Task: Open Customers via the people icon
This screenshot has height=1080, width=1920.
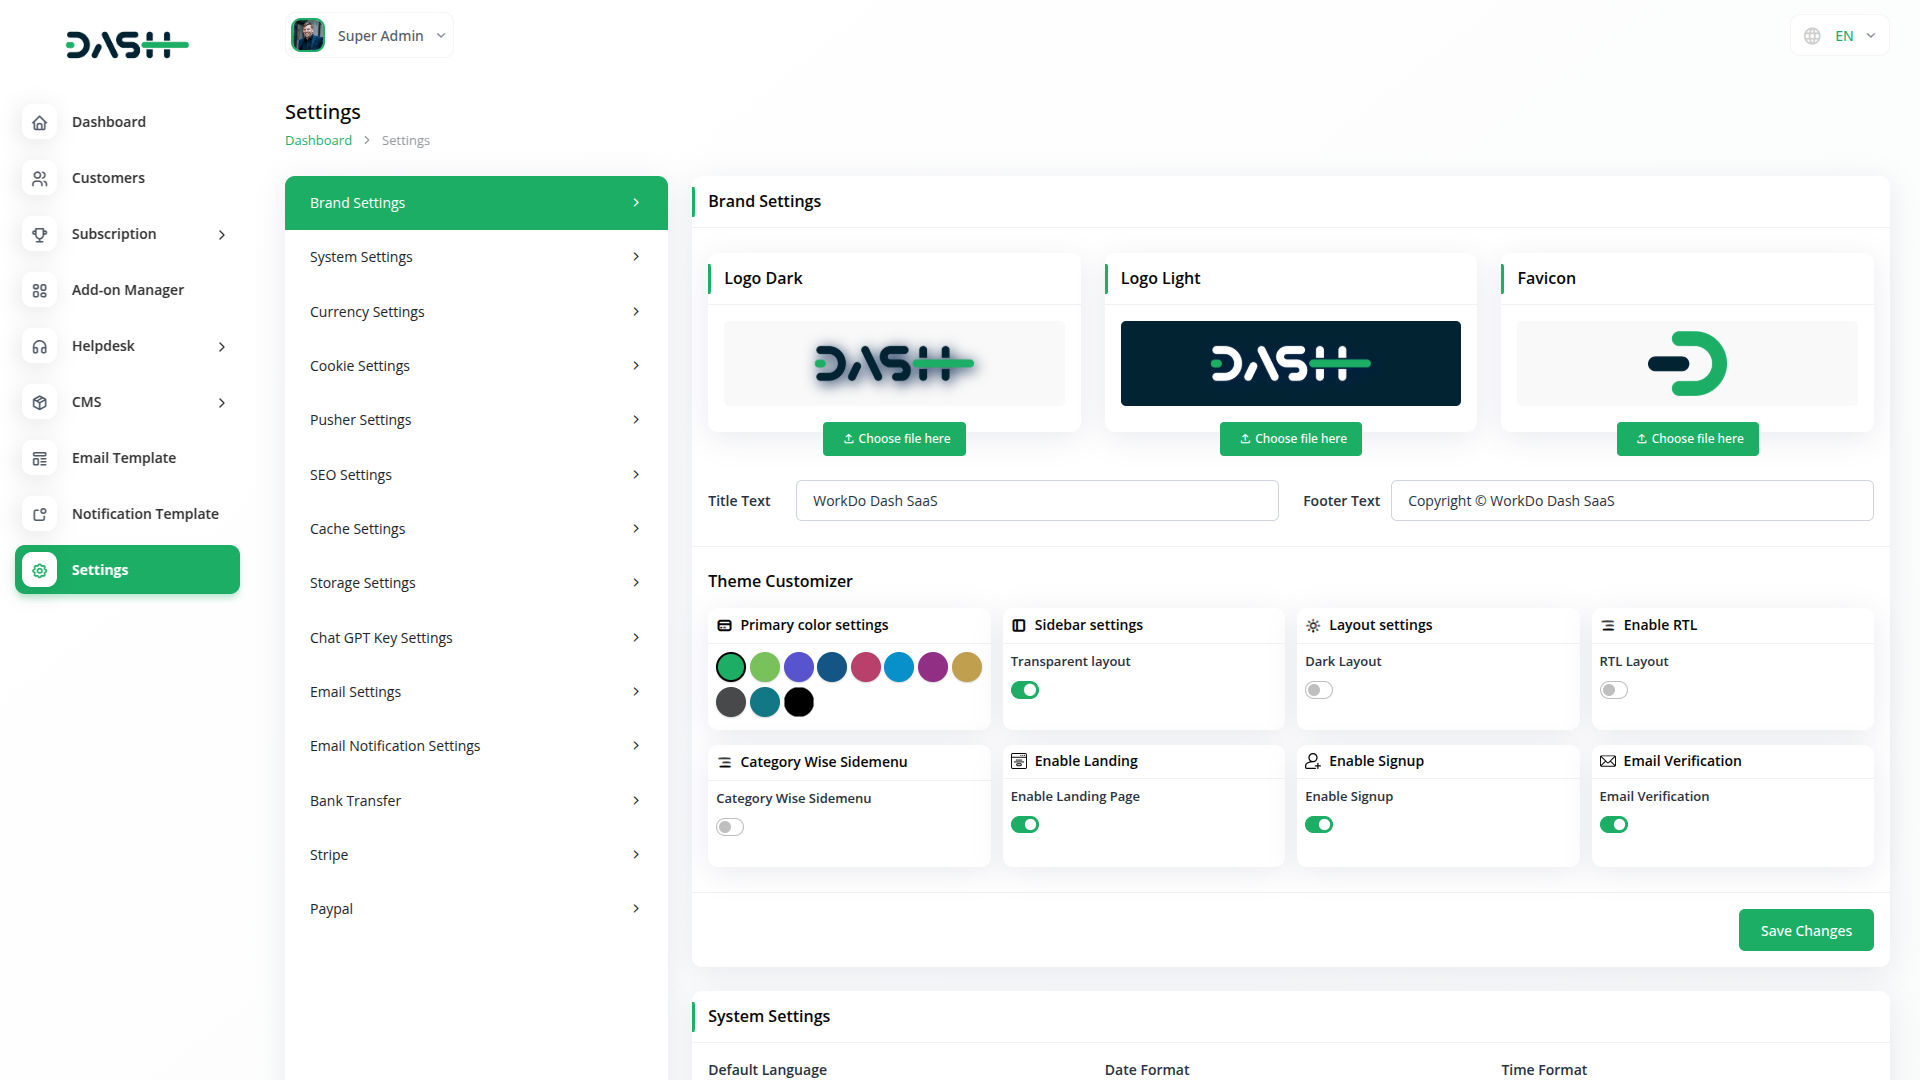Action: point(40,178)
